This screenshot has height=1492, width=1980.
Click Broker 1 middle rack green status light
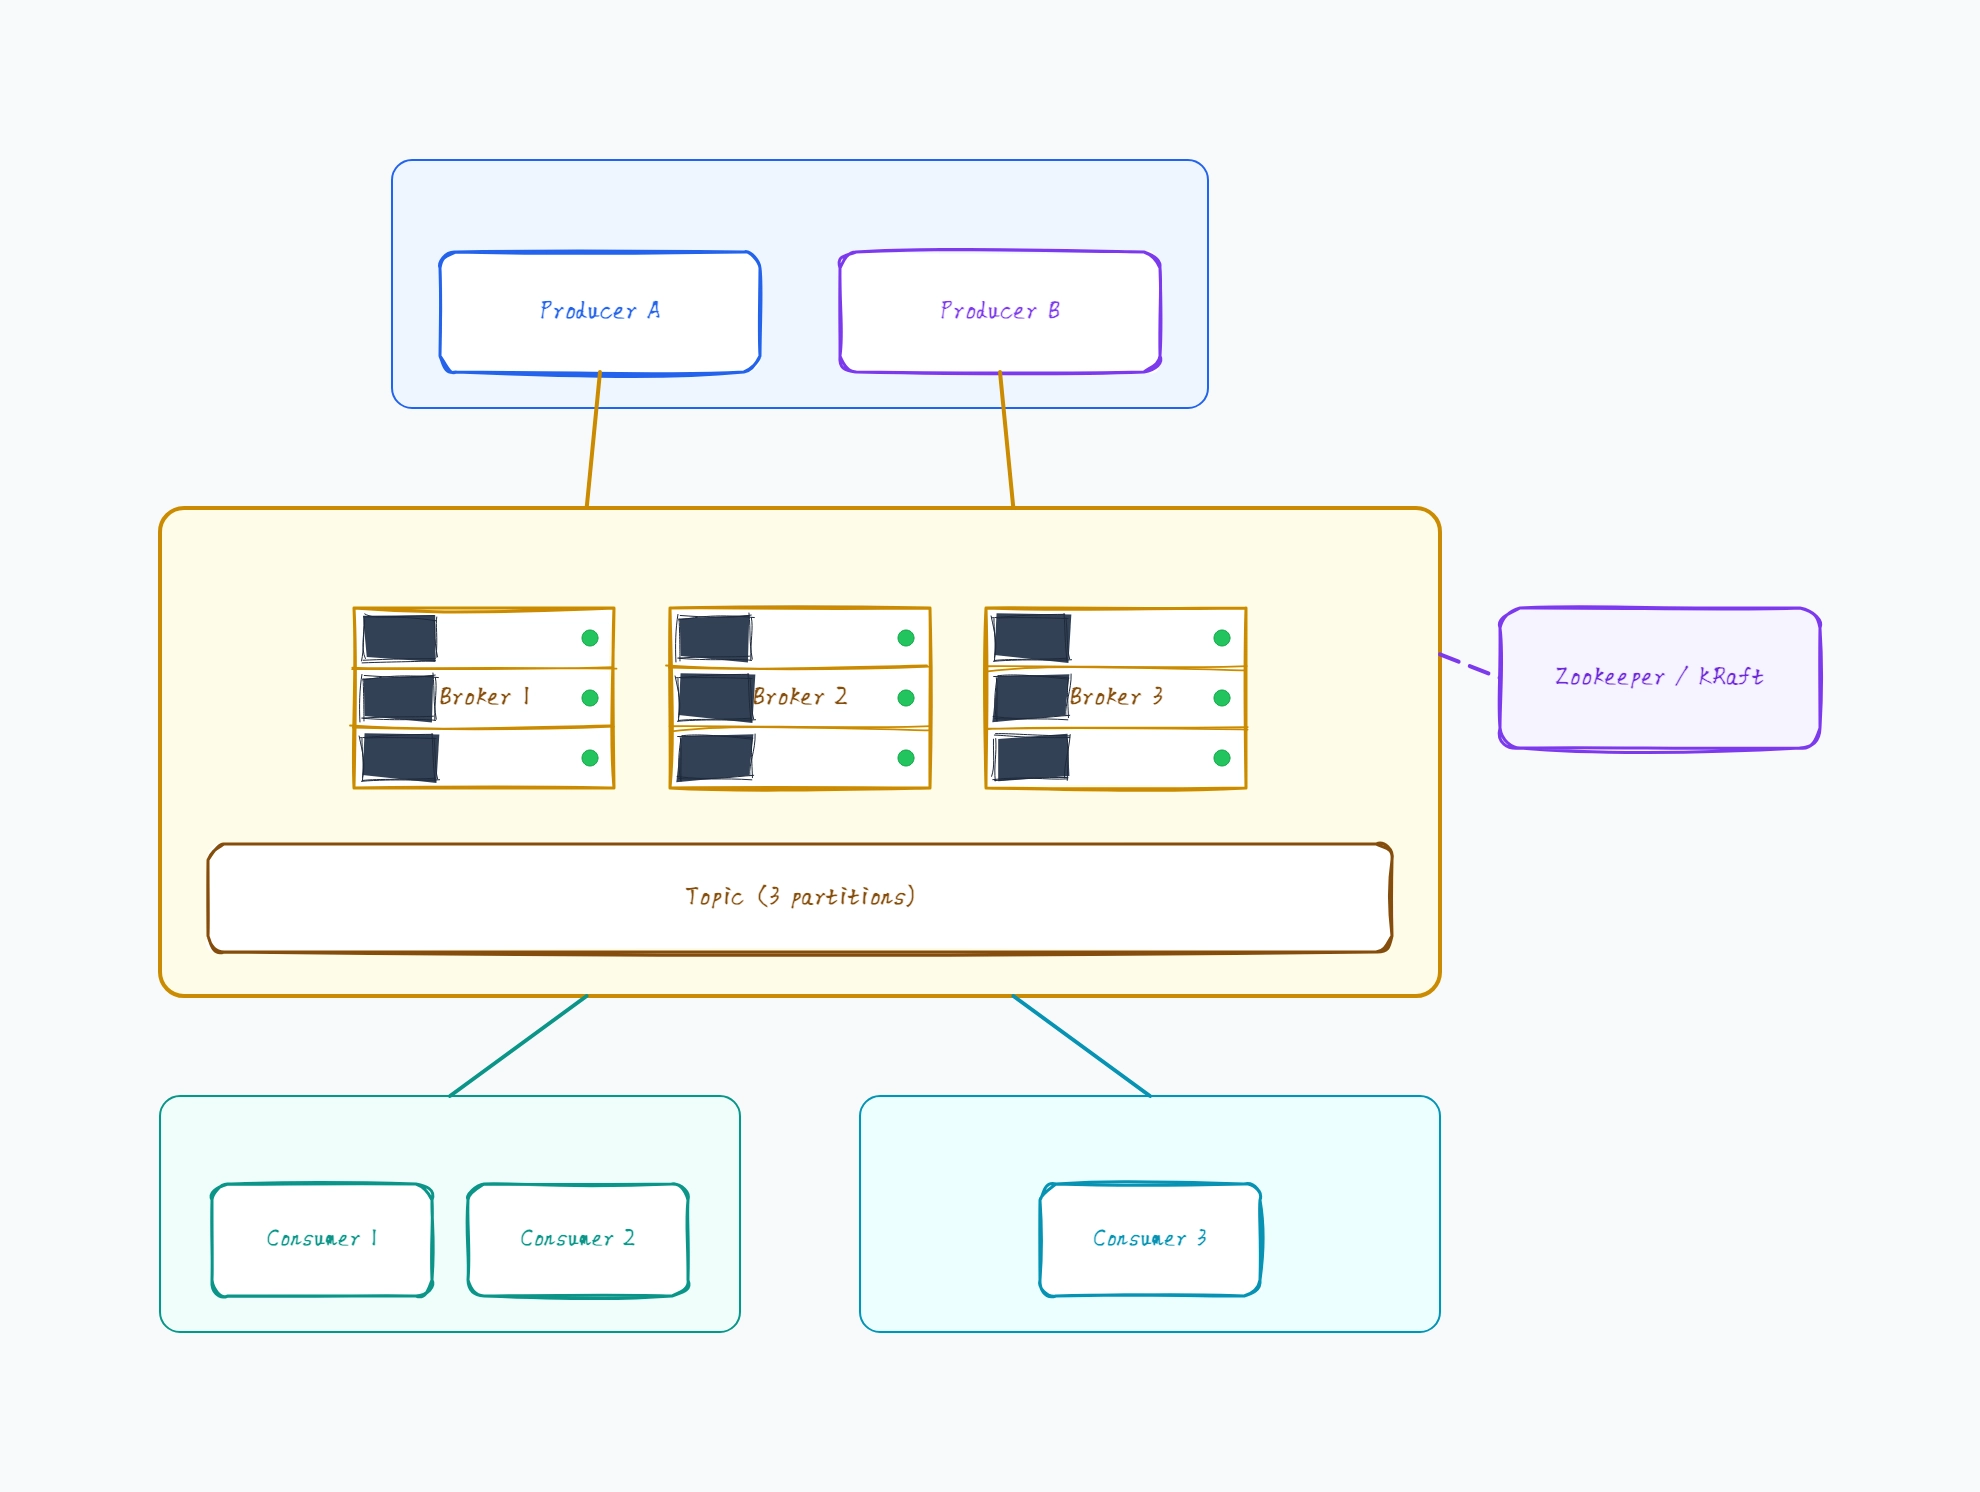590,698
